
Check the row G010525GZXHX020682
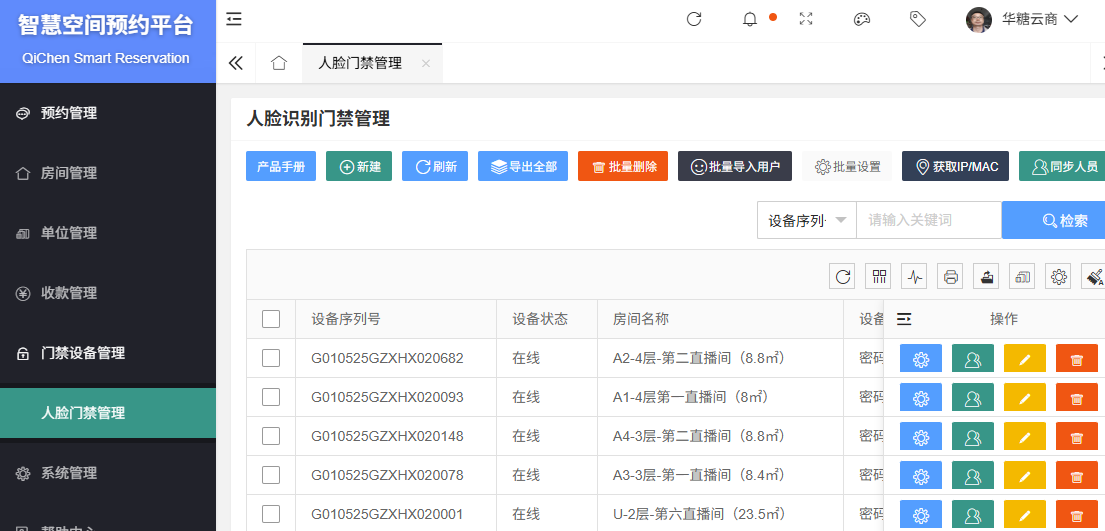click(x=271, y=358)
